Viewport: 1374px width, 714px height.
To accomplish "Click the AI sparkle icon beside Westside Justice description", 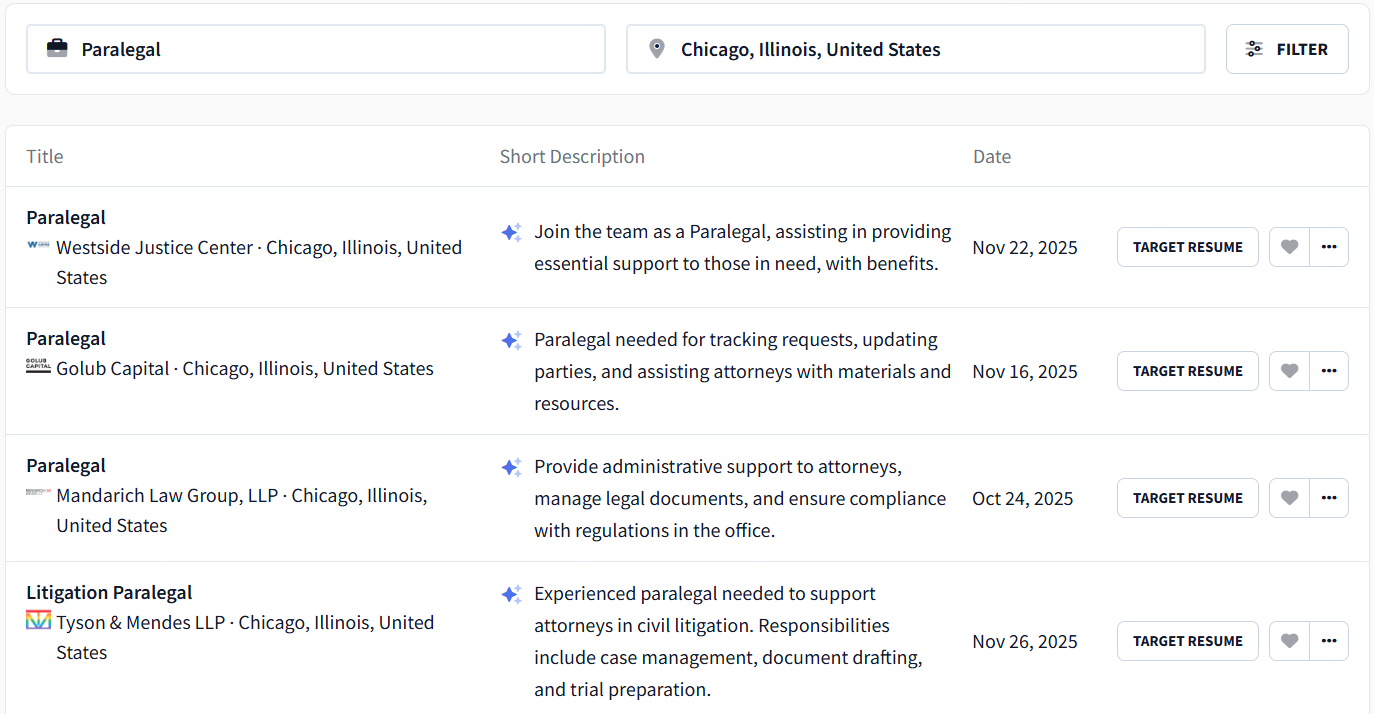I will [511, 232].
